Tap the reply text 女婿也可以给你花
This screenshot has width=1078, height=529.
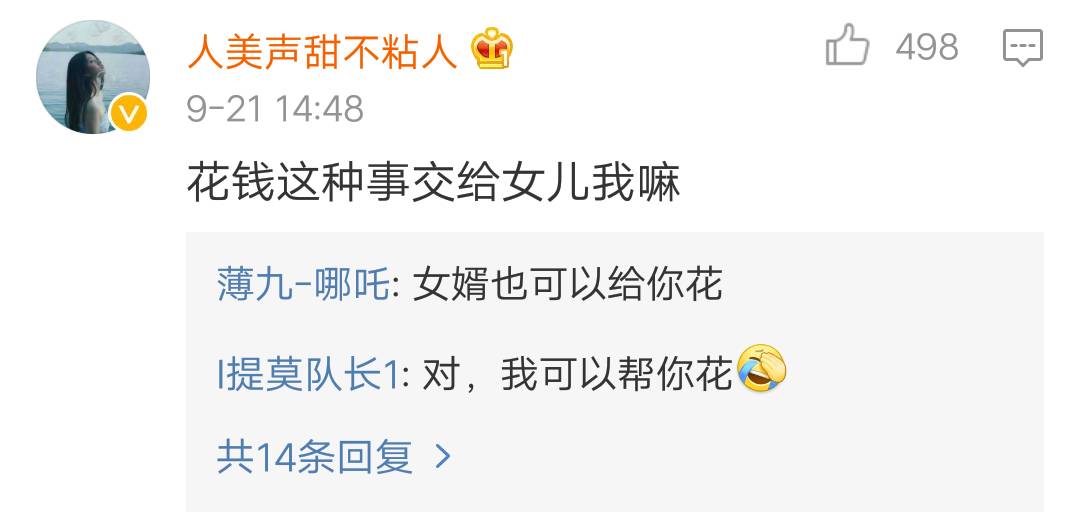point(568,284)
